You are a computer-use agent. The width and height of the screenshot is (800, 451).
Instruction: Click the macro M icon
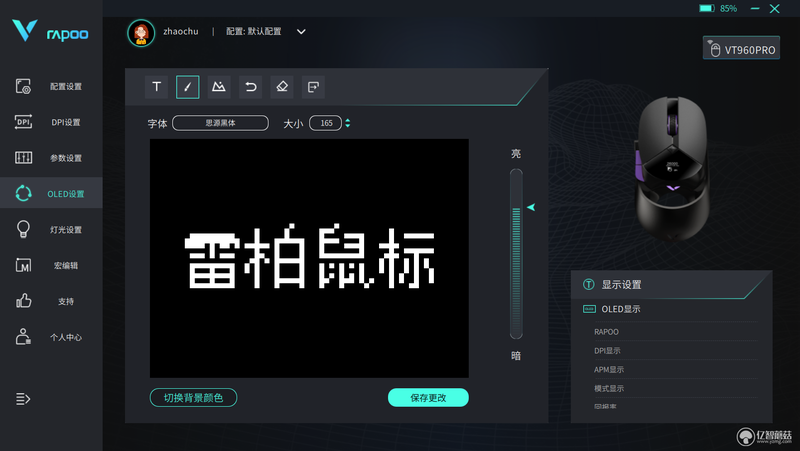coord(23,265)
